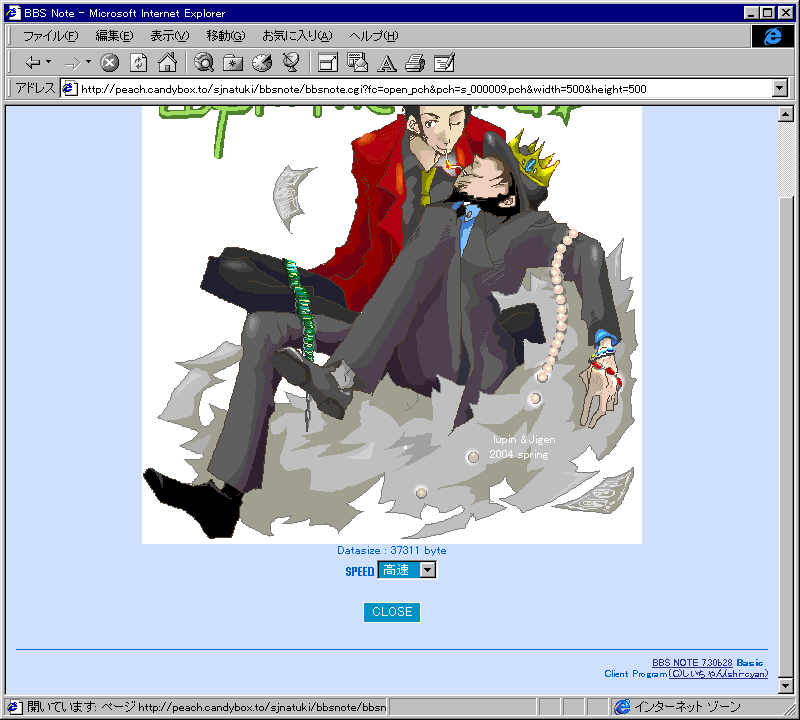Click the scrollbar up arrow

[786, 114]
